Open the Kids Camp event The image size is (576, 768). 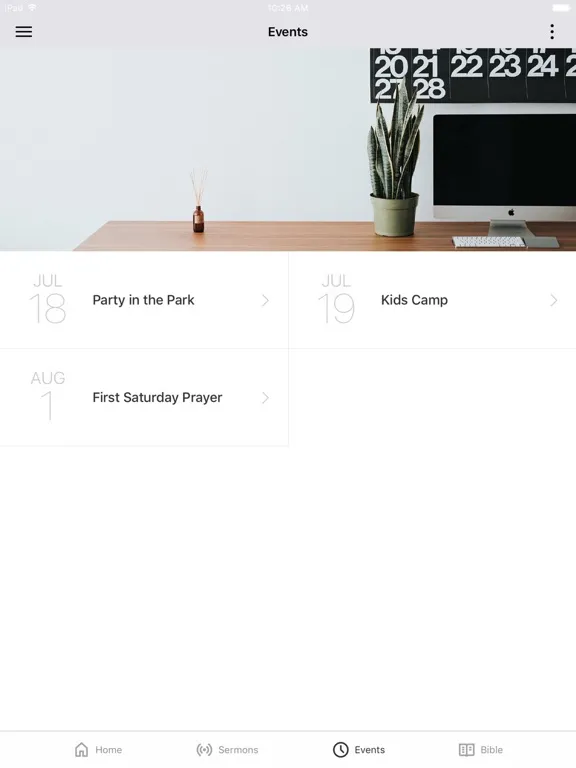tap(432, 300)
